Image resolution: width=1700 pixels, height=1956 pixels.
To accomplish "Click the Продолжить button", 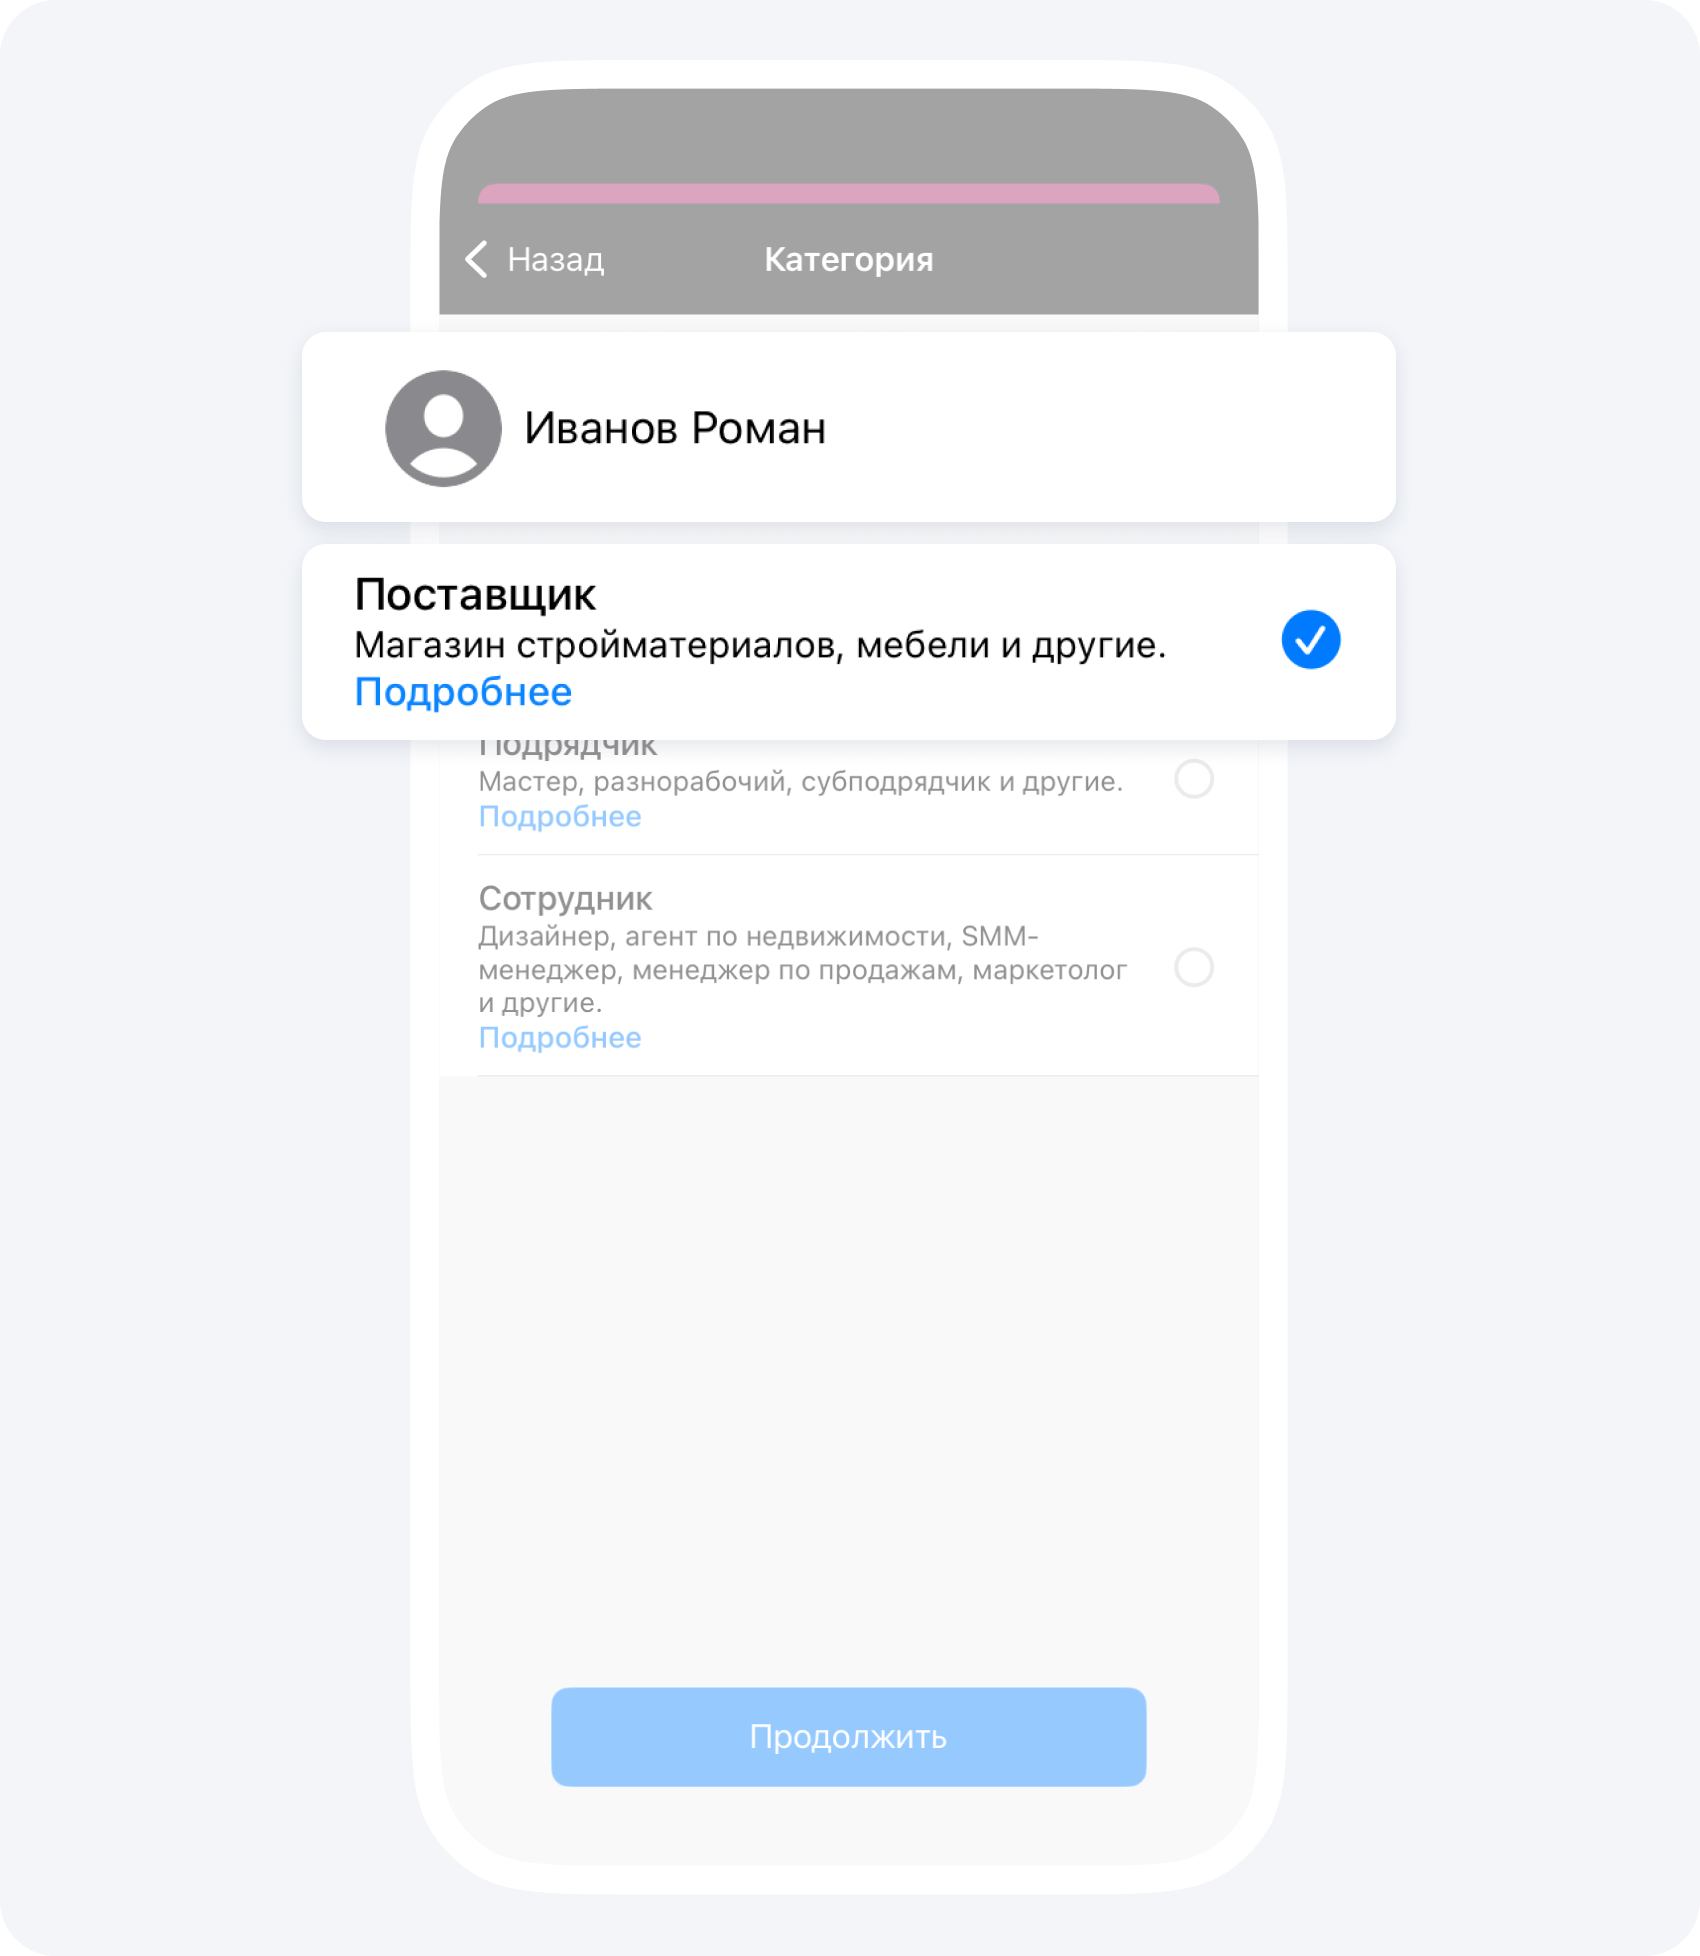I will (x=848, y=1737).
